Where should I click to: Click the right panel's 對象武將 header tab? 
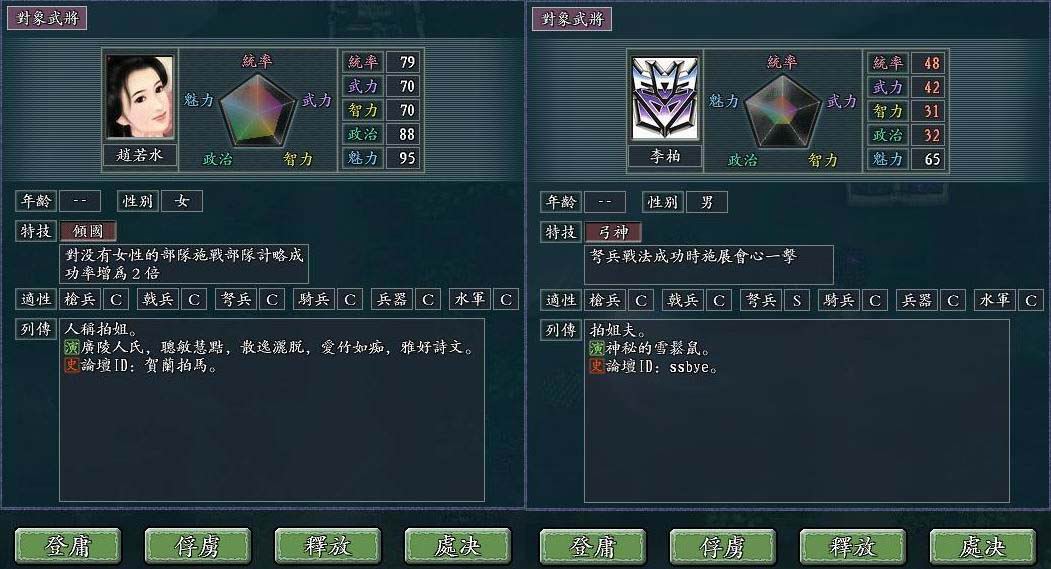[572, 19]
